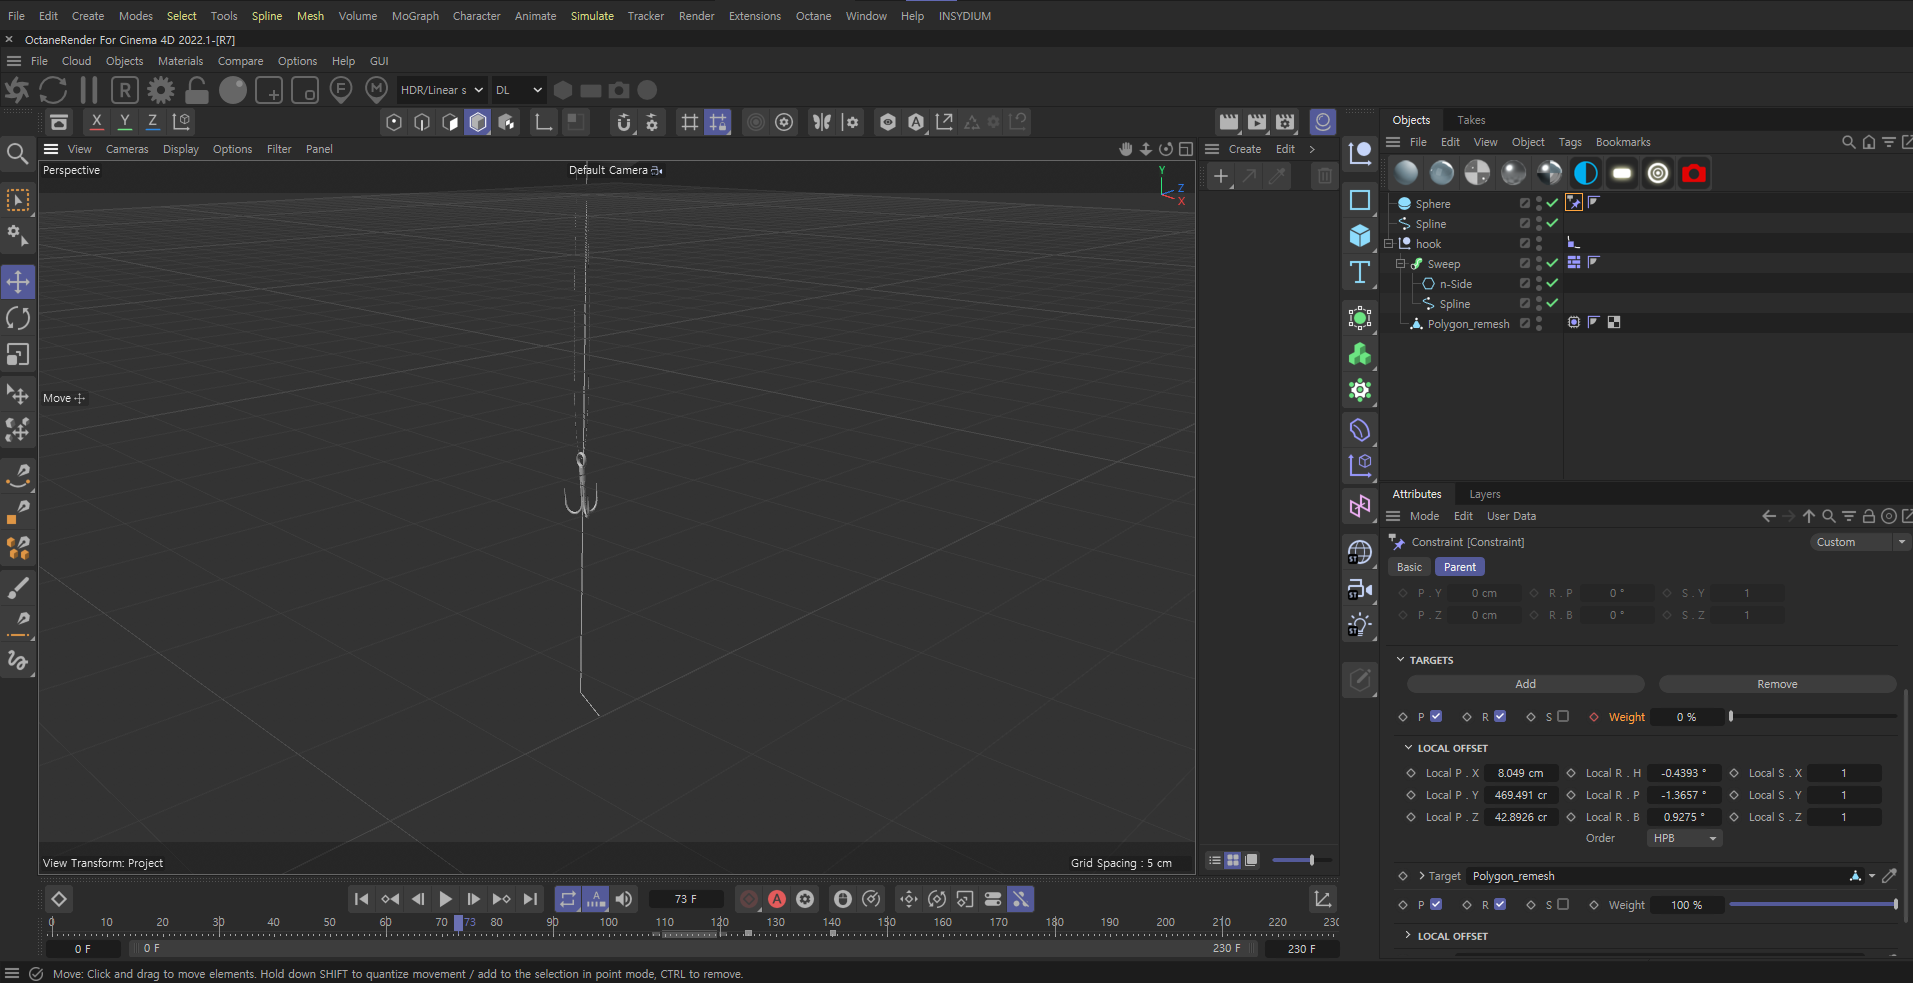Open the INSYDIUM menu

[x=964, y=16]
